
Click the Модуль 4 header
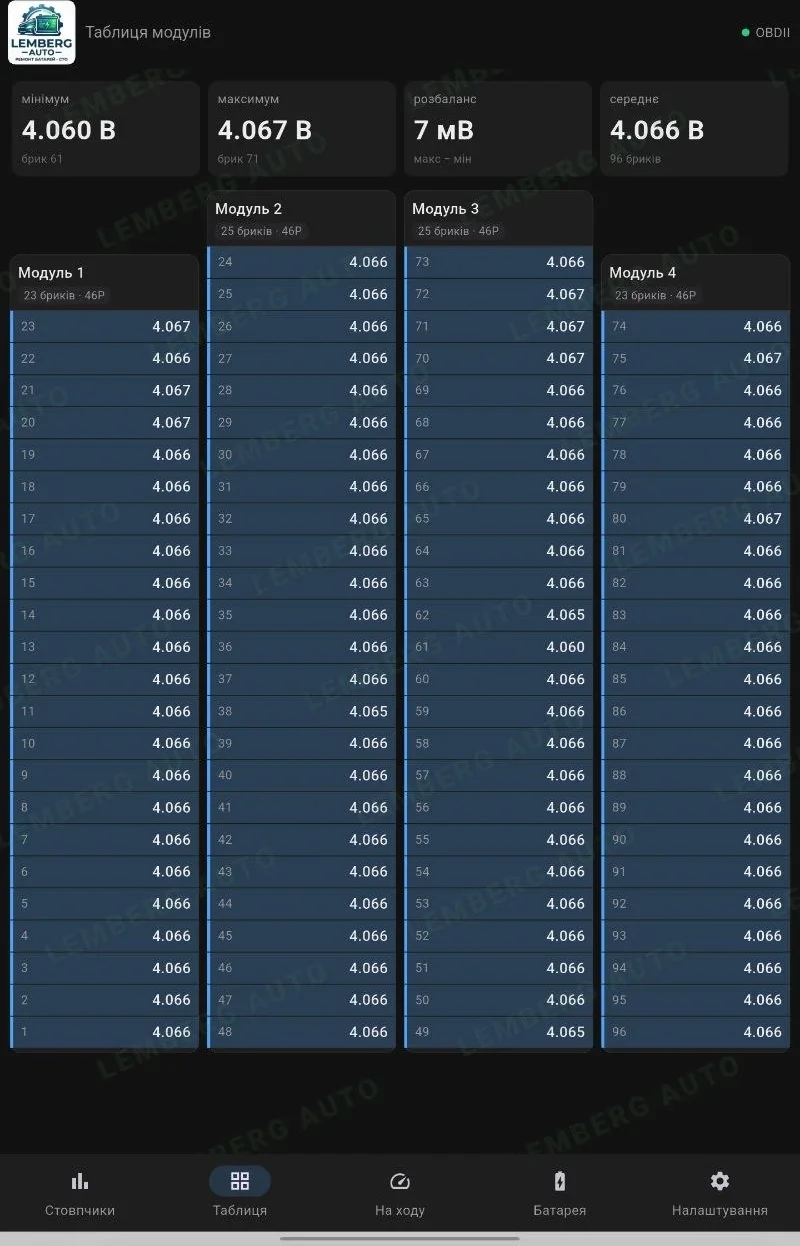pos(695,282)
